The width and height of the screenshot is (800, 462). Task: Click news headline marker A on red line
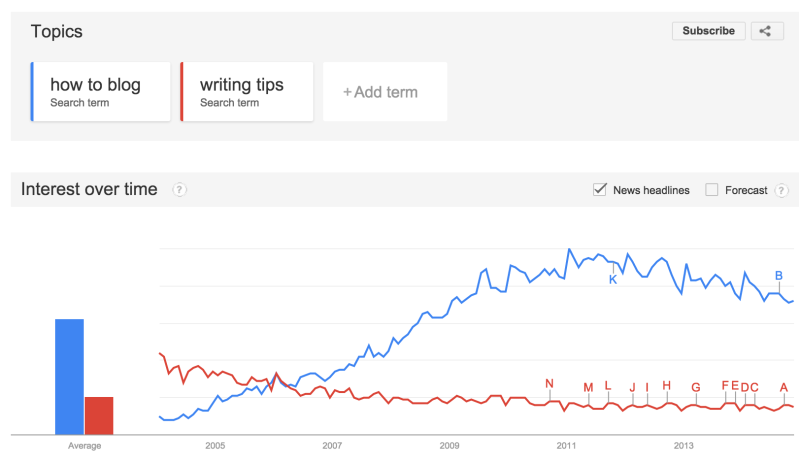784,388
